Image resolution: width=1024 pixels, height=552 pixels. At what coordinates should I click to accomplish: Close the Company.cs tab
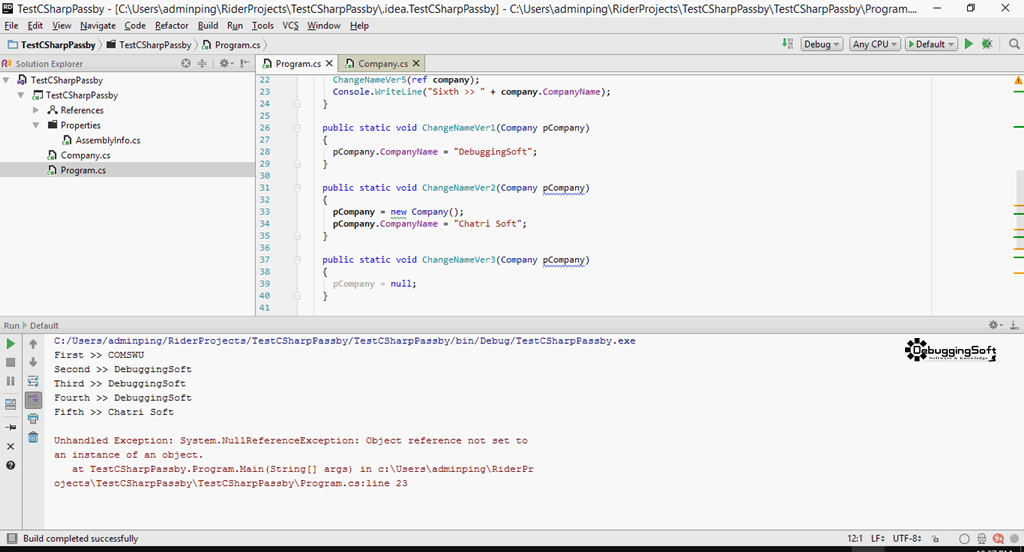coord(416,63)
